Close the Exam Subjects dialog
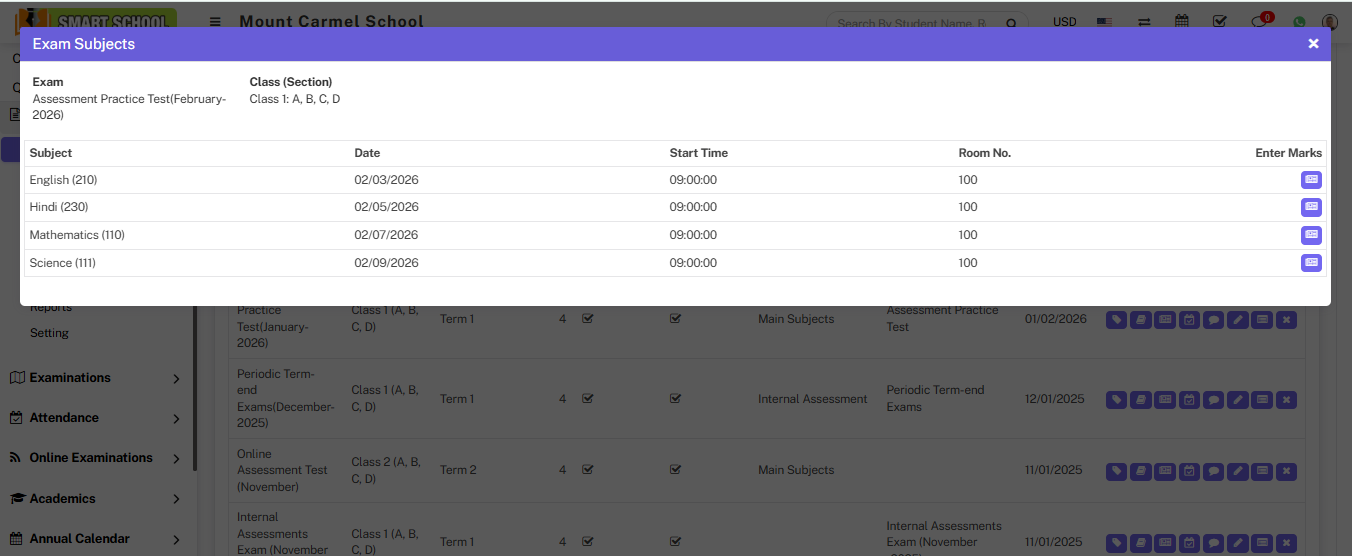Viewport: 1352px width, 556px height. (x=1313, y=44)
